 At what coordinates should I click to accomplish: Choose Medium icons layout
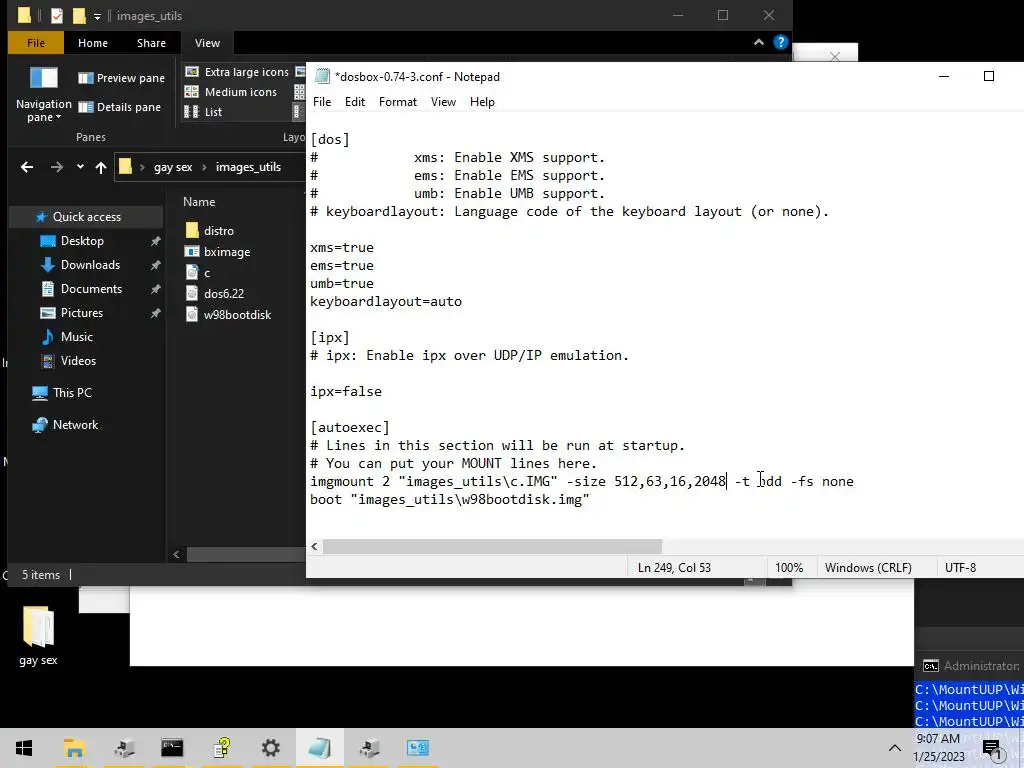[231, 92]
